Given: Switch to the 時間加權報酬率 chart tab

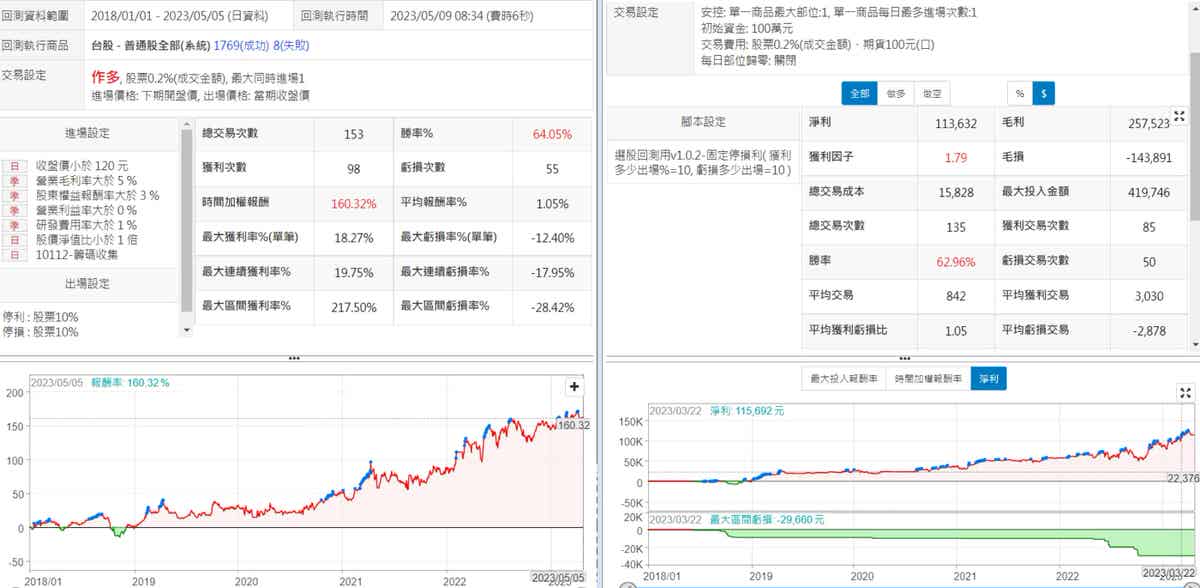Looking at the screenshot, I should (x=929, y=378).
